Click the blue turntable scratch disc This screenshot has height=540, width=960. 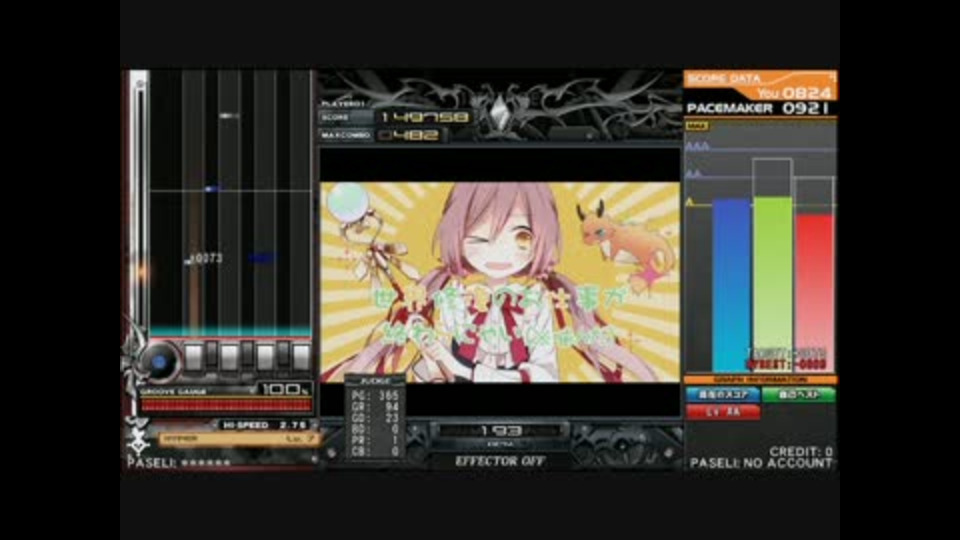pyautogui.click(x=159, y=361)
